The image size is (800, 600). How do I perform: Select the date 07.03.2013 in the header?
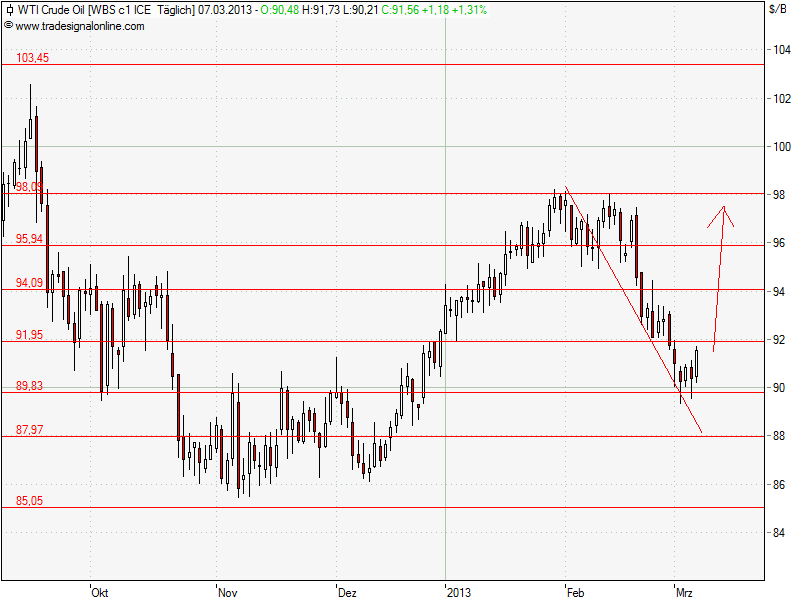coord(225,10)
